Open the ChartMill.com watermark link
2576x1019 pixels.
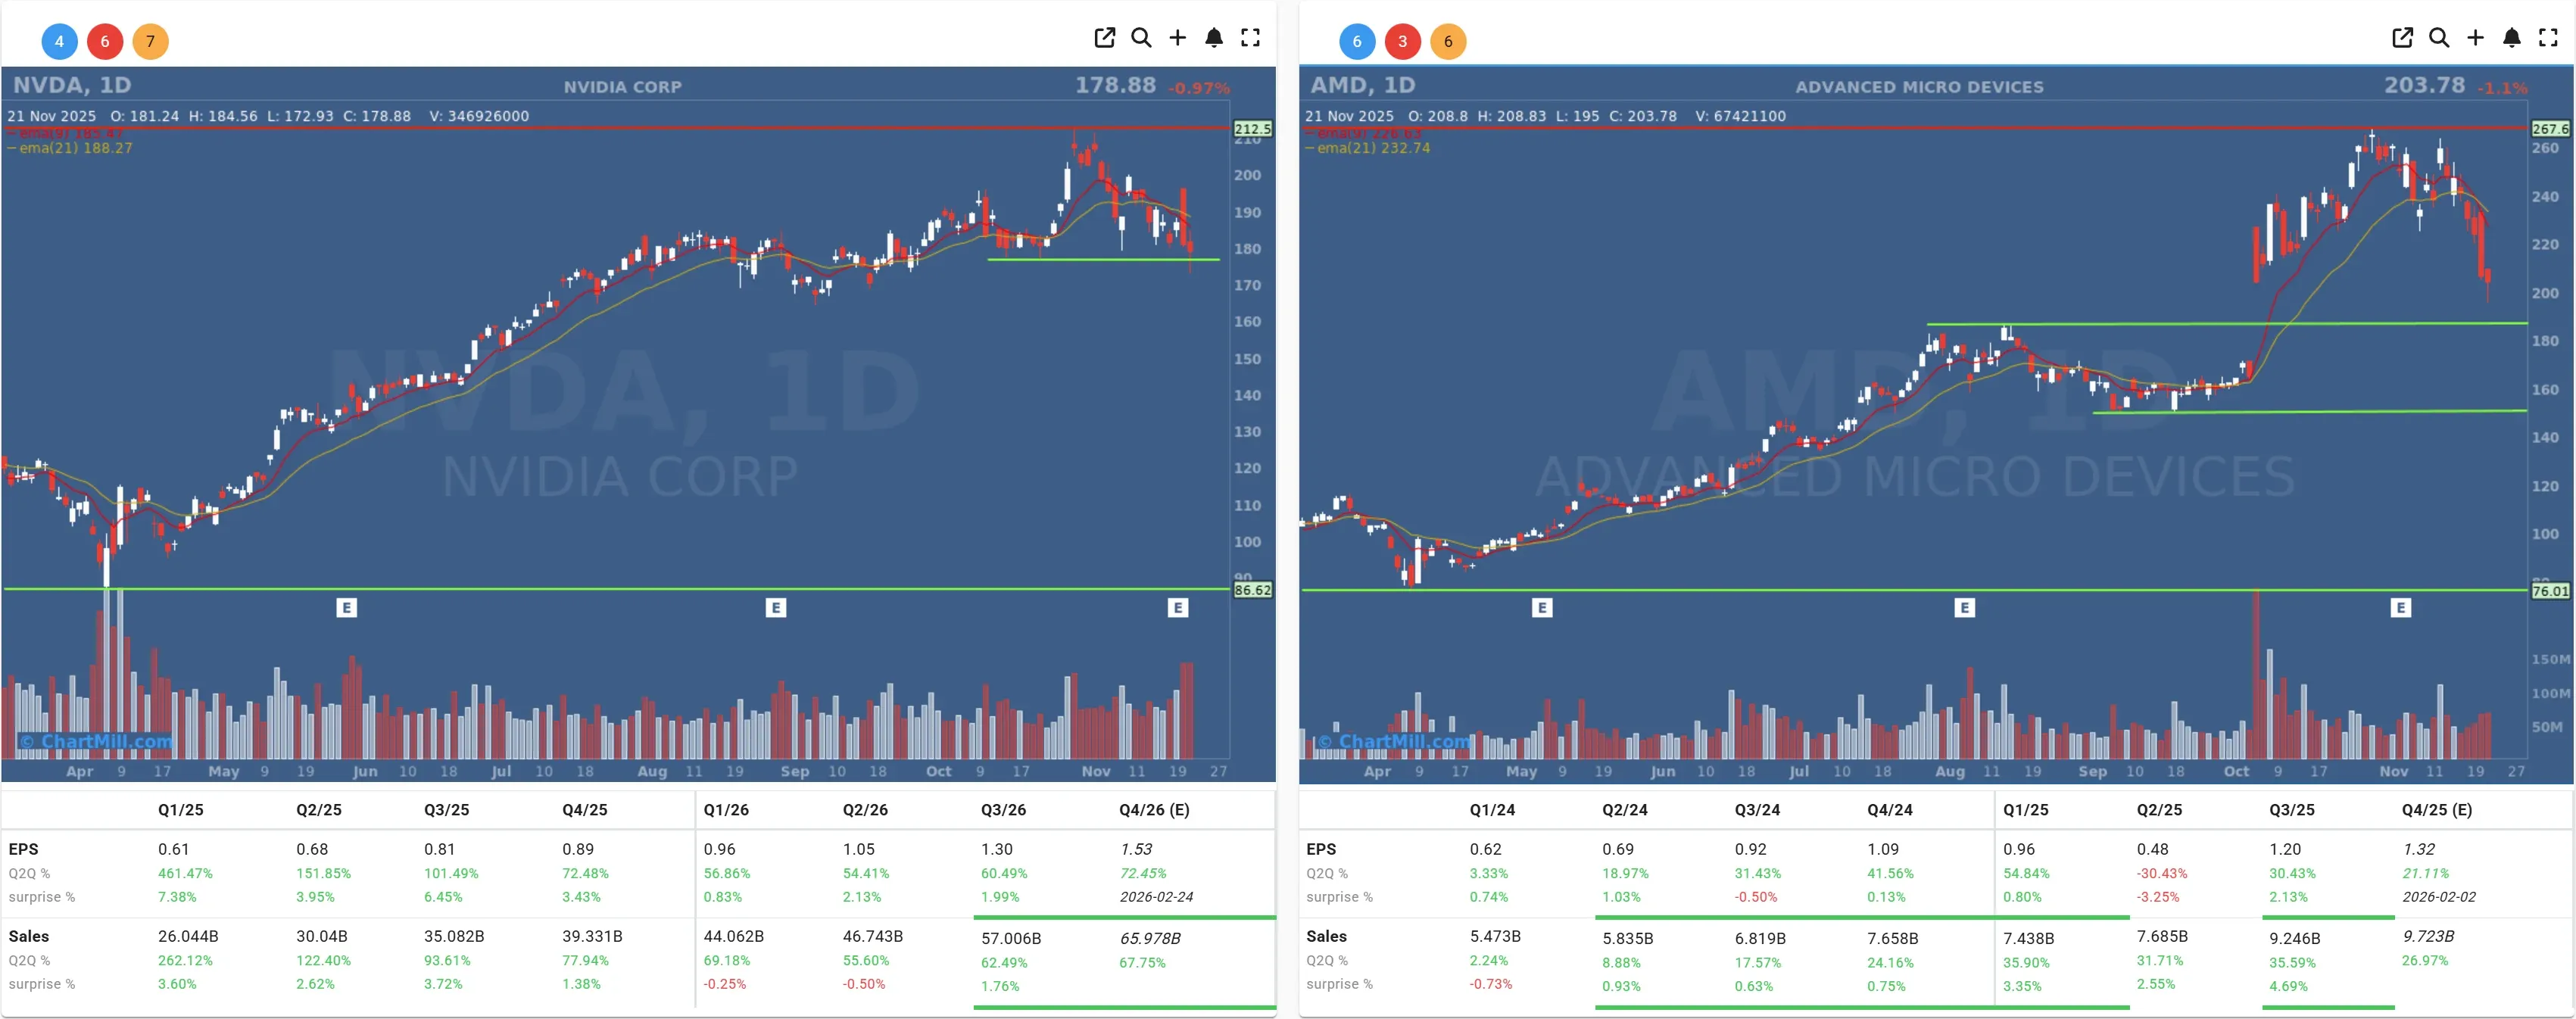coord(95,740)
